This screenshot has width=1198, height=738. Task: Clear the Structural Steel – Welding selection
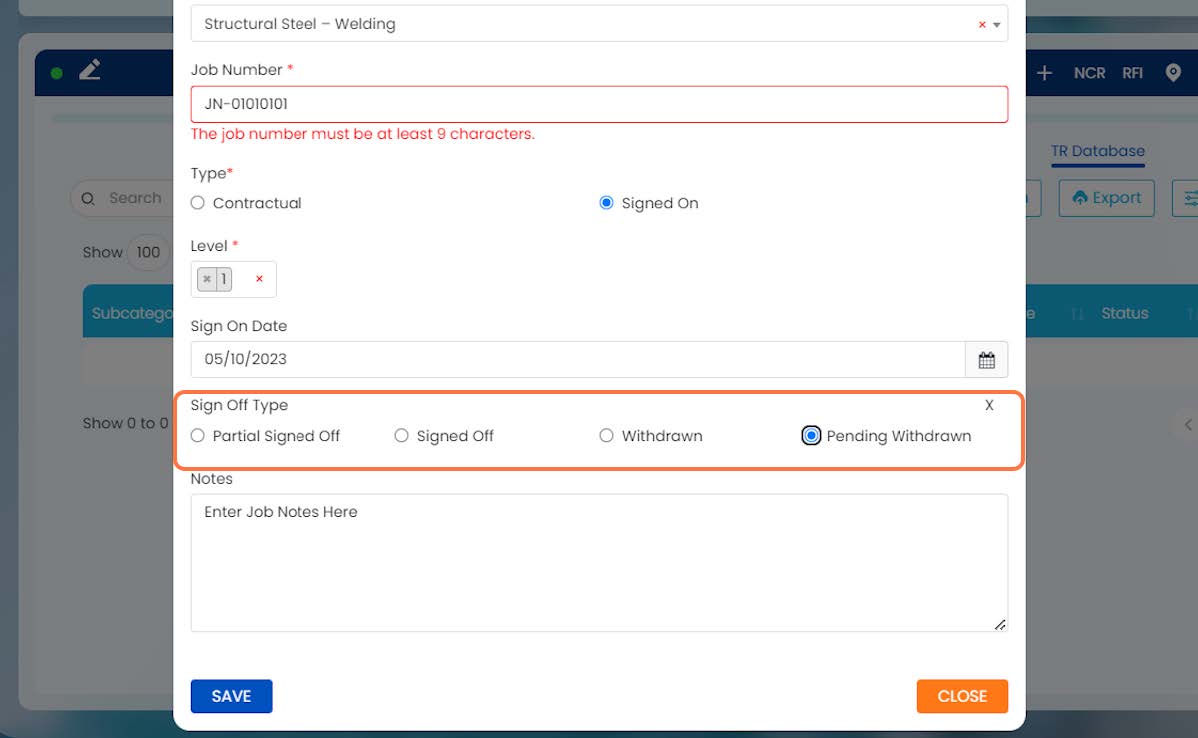point(982,24)
